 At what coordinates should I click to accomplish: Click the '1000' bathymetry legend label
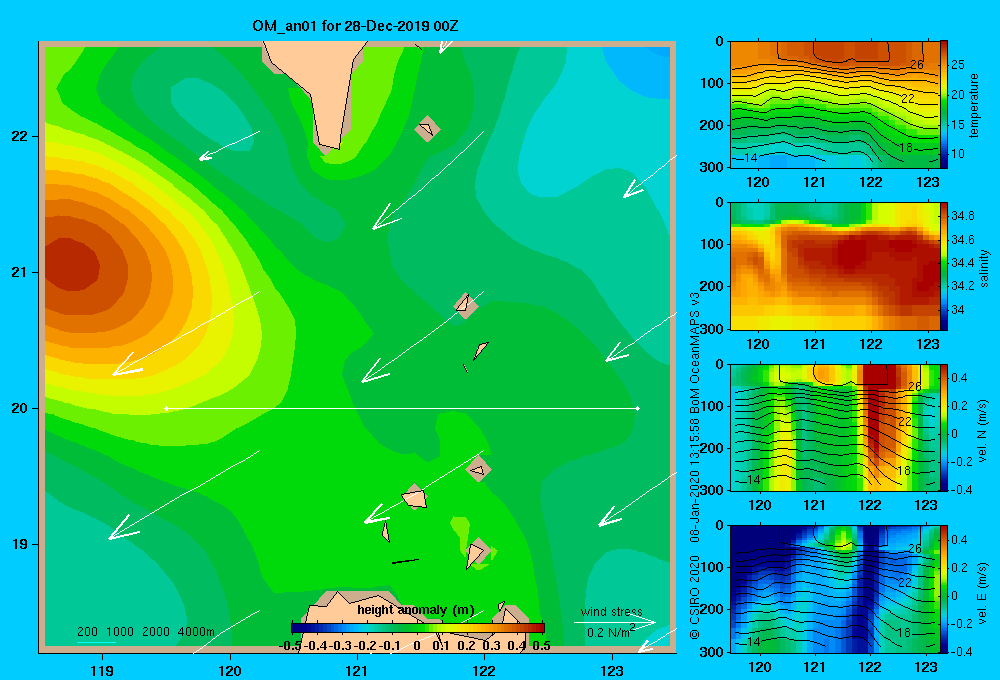(120, 632)
